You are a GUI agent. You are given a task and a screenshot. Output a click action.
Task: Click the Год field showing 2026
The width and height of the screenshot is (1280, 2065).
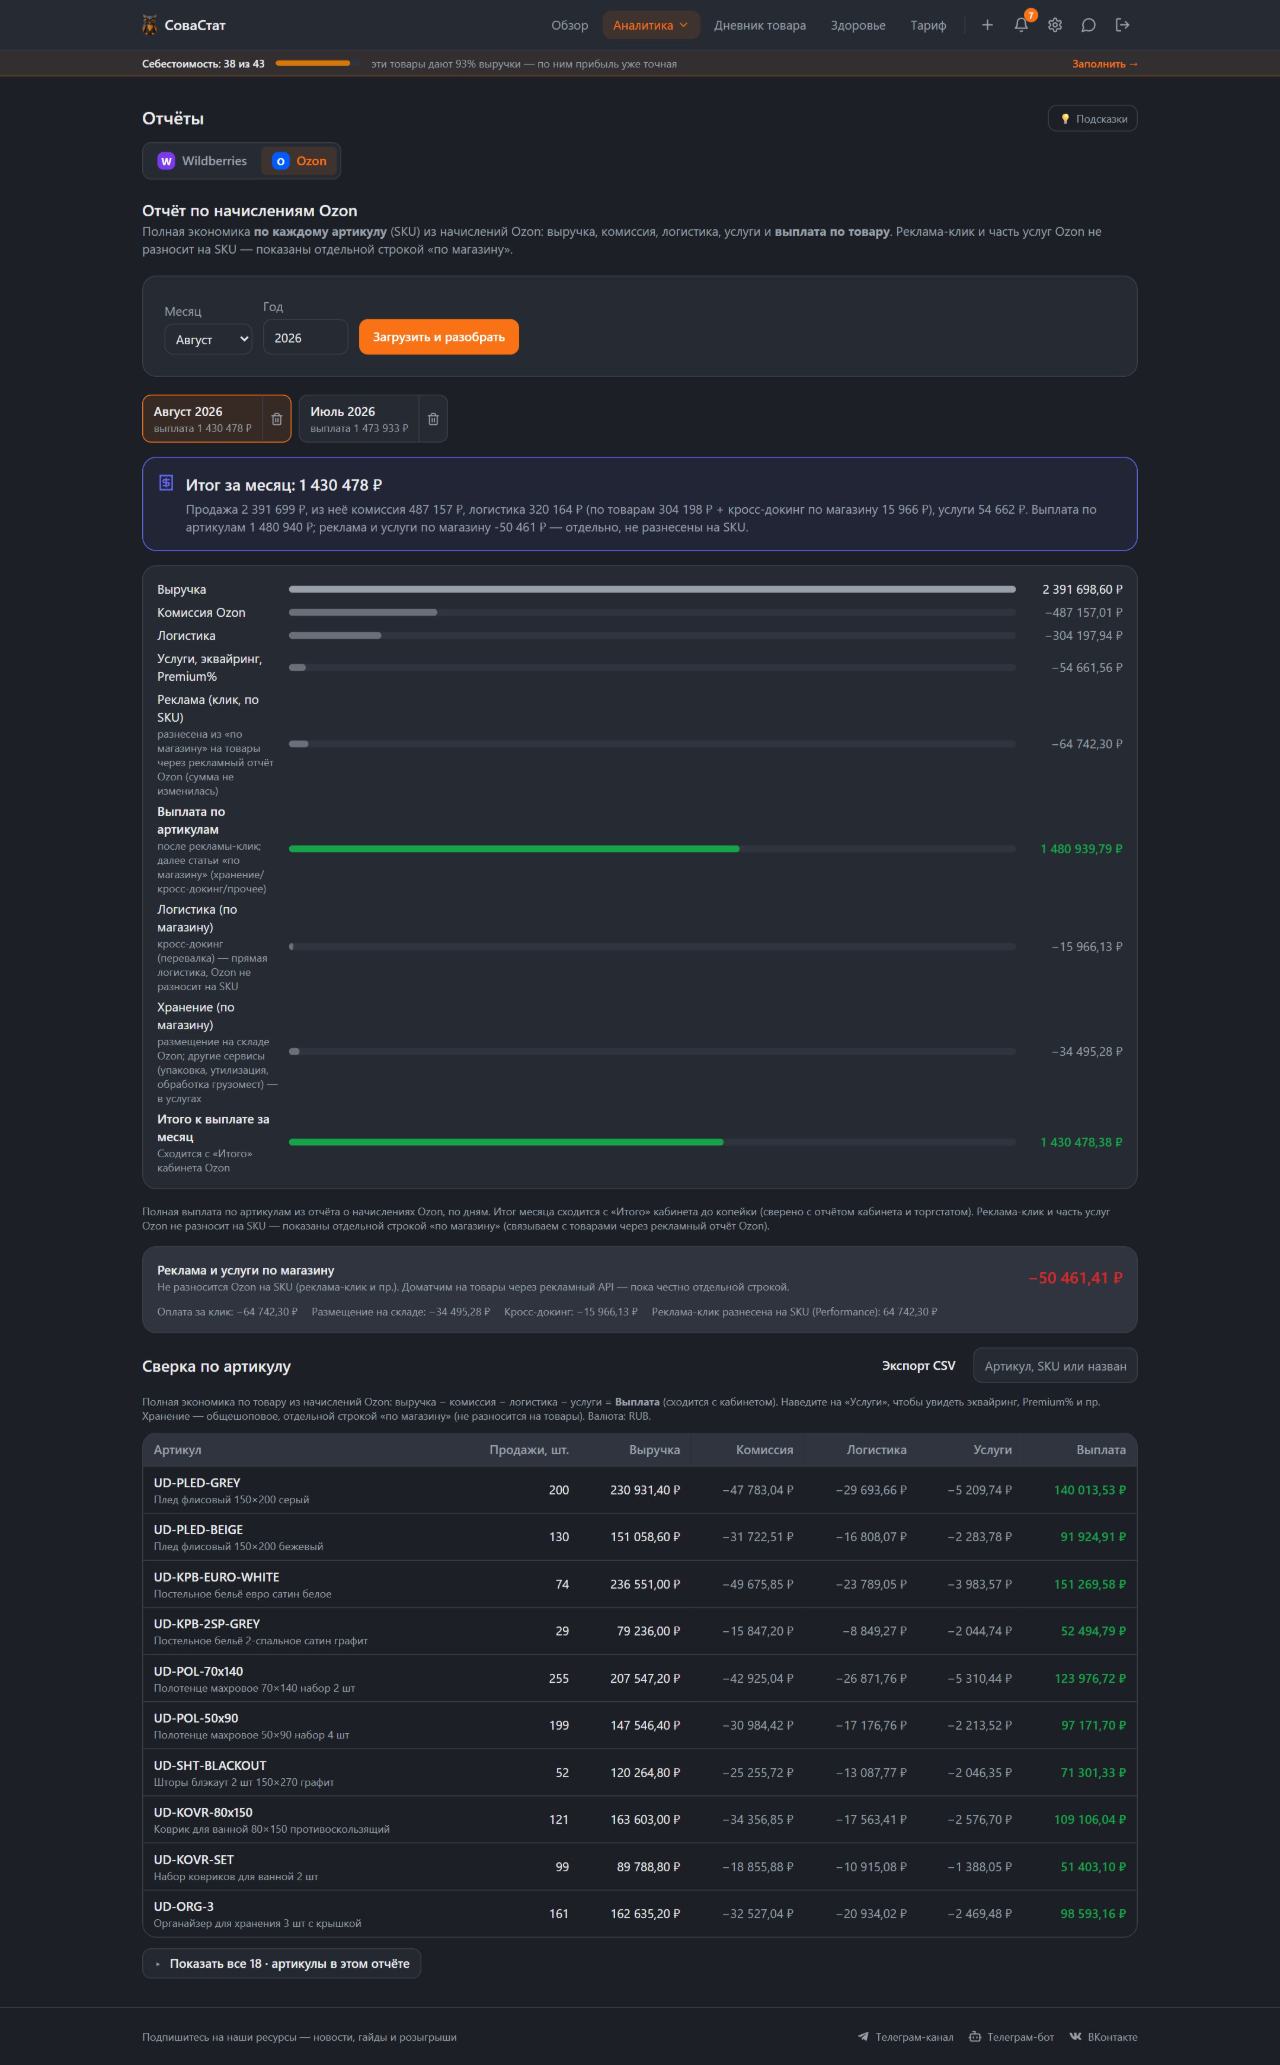coord(306,337)
